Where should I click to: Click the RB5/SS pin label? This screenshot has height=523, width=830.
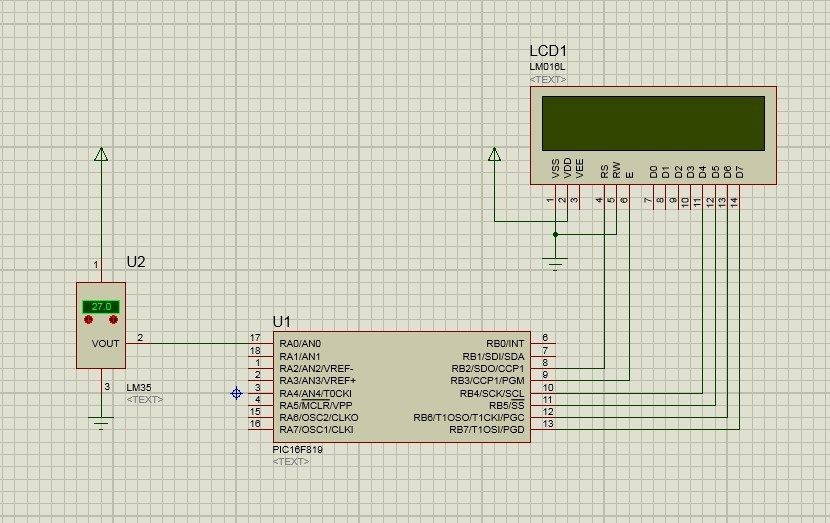pos(506,405)
